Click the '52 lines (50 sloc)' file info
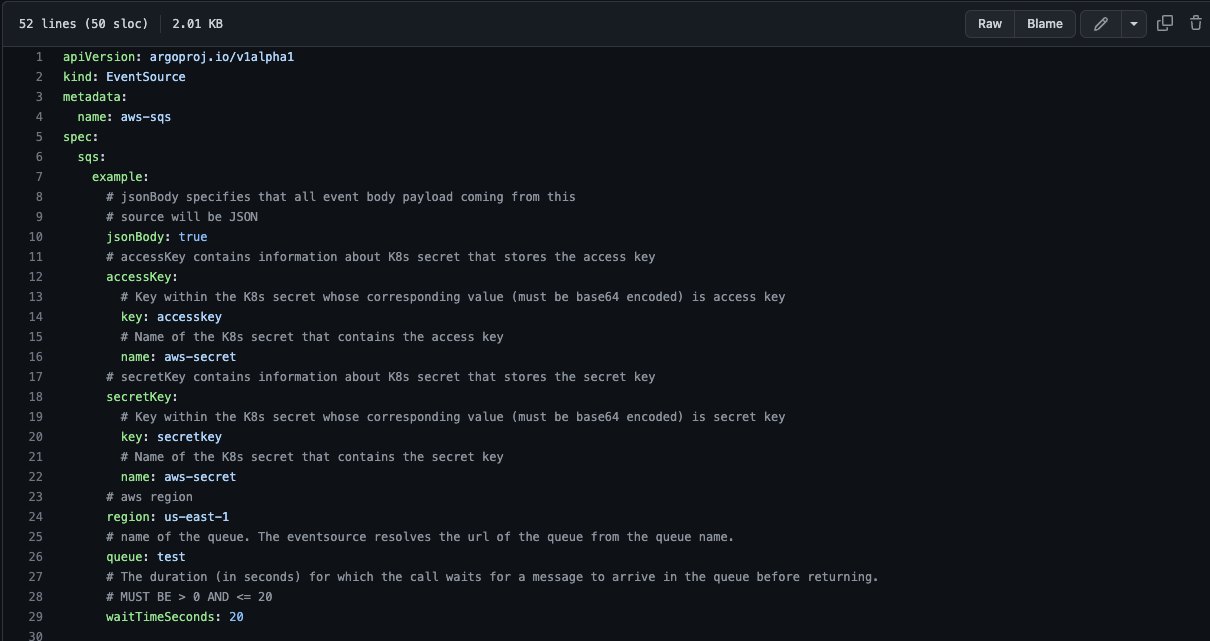The width and height of the screenshot is (1210, 641). point(83,23)
